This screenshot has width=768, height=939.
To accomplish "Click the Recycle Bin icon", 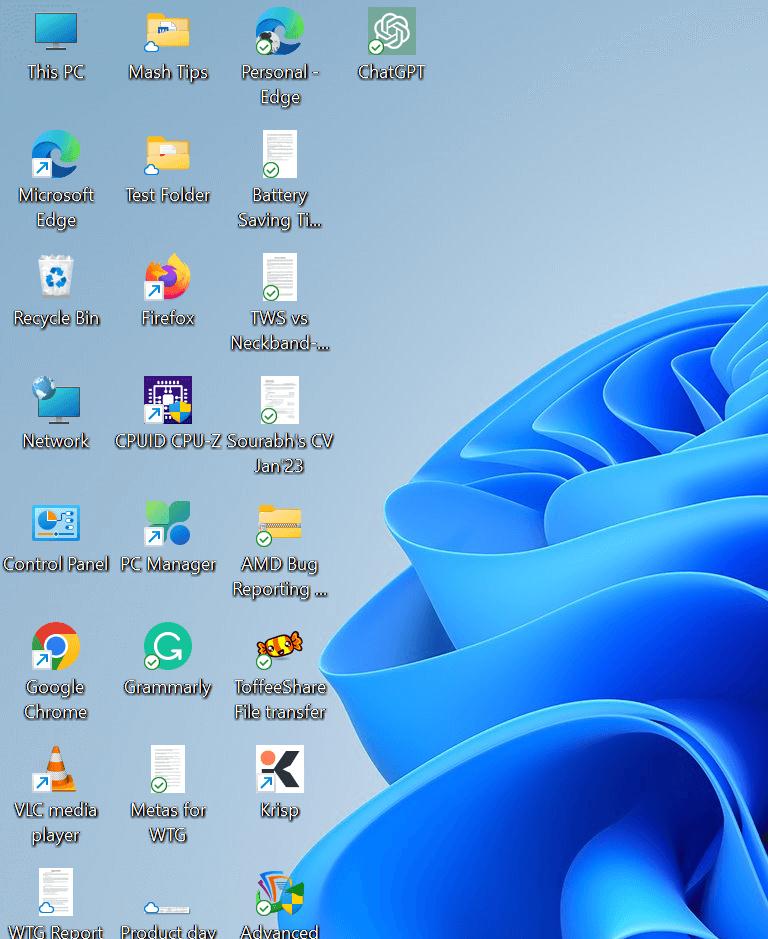I will click(x=56, y=278).
